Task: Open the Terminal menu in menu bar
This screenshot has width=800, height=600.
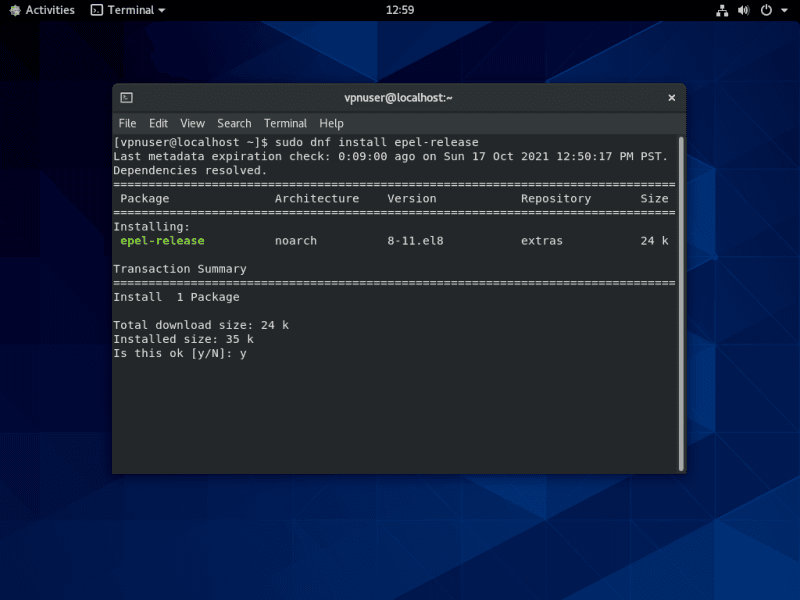Action: (x=285, y=123)
